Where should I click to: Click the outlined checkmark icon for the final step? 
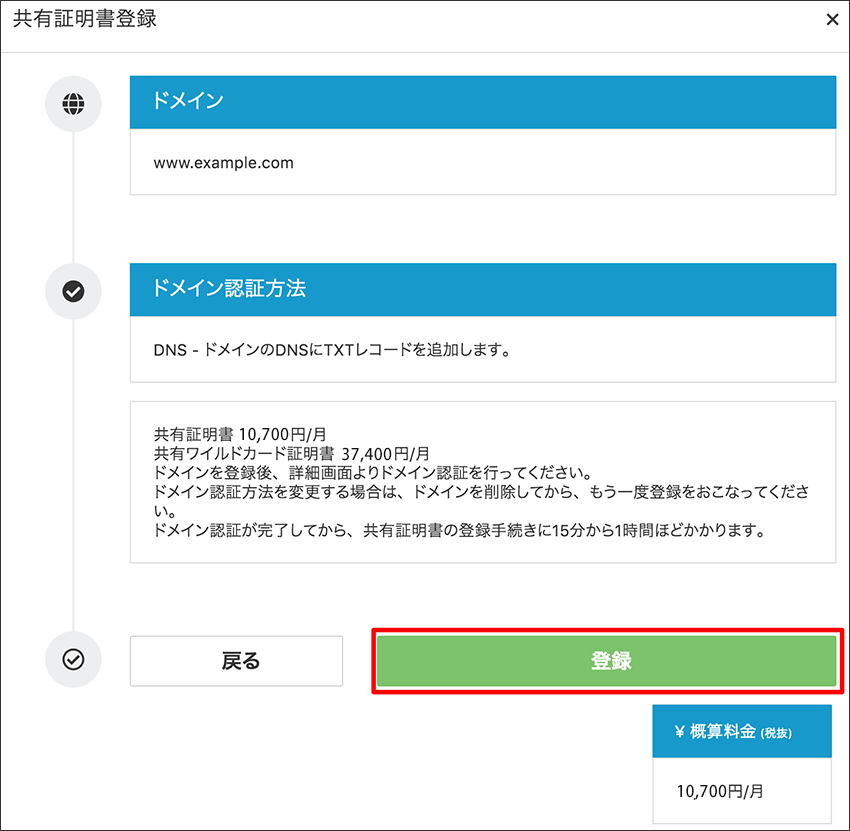[x=73, y=660]
